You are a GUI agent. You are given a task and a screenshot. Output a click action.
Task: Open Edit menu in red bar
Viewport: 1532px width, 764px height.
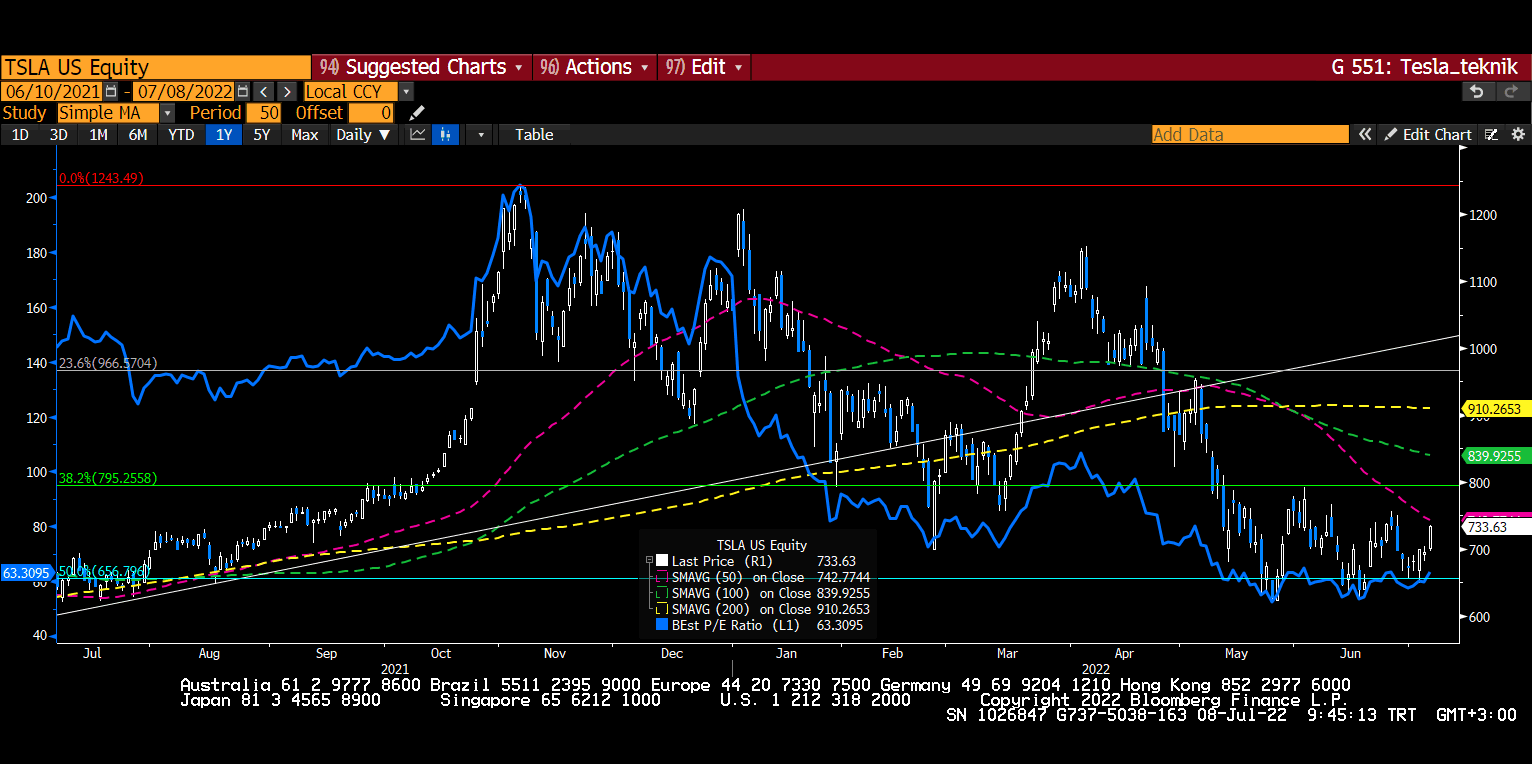click(704, 67)
